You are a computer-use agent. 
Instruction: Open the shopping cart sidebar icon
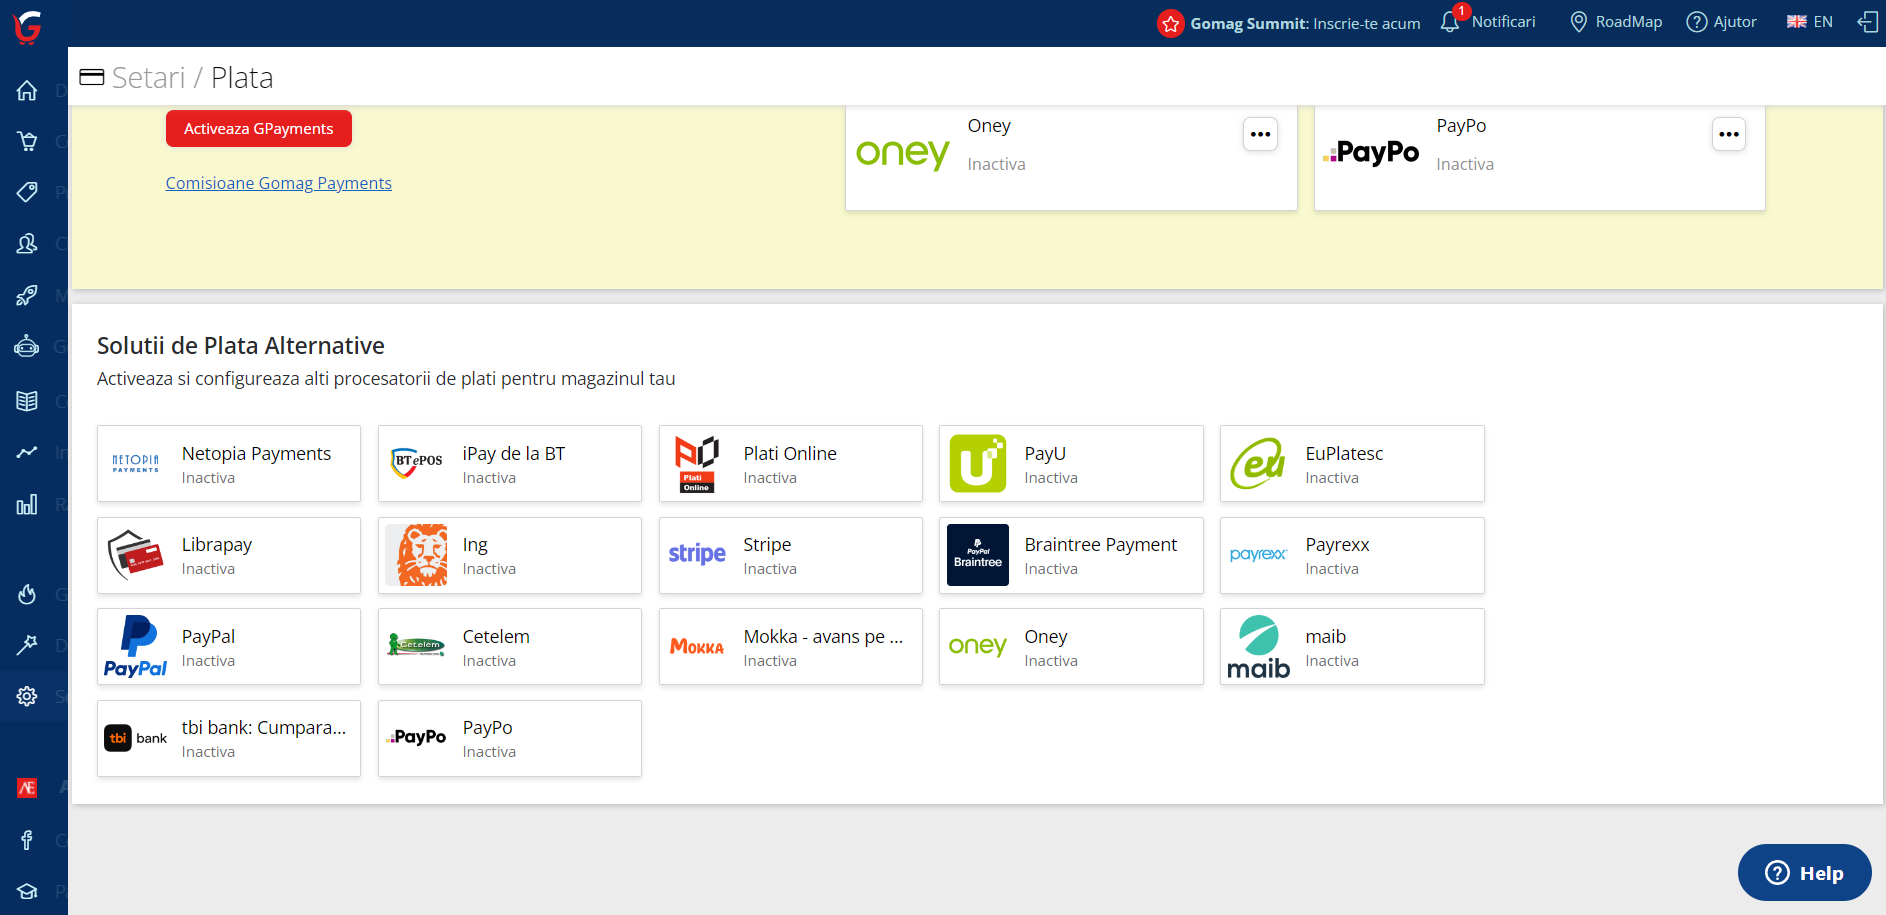tap(27, 141)
